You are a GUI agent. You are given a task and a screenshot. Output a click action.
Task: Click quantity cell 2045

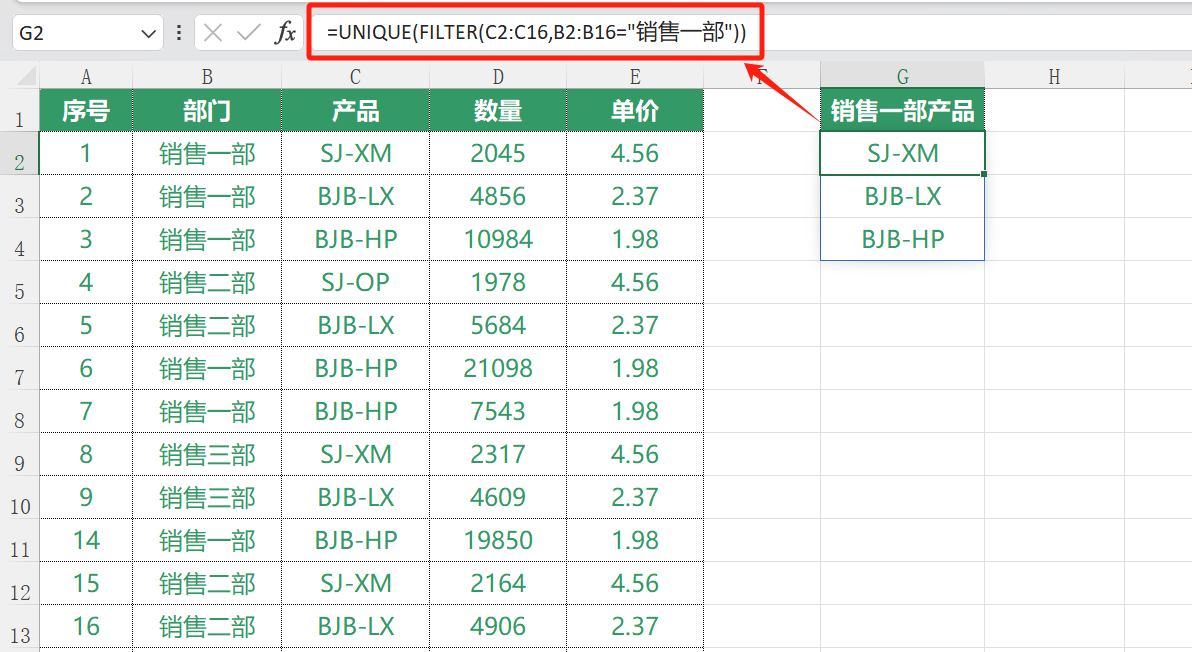click(498, 154)
